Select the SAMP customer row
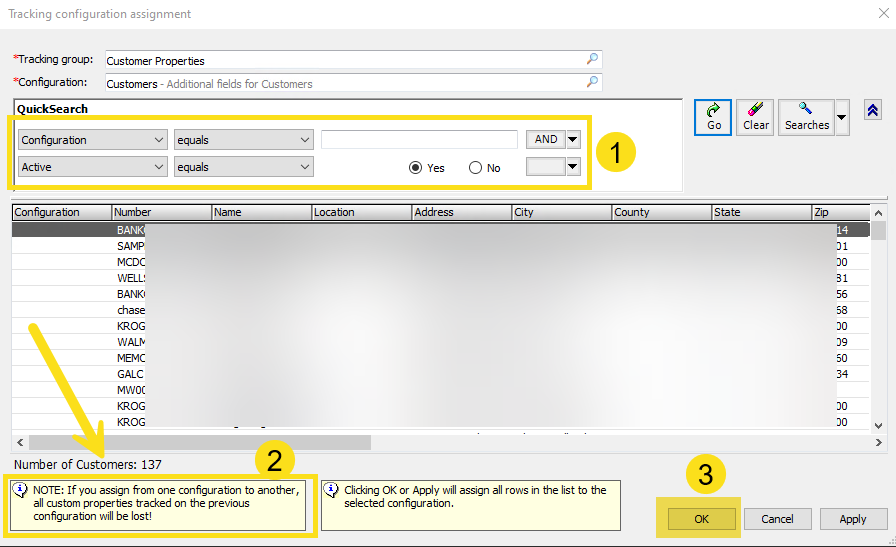The width and height of the screenshot is (896, 547). [x=441, y=246]
